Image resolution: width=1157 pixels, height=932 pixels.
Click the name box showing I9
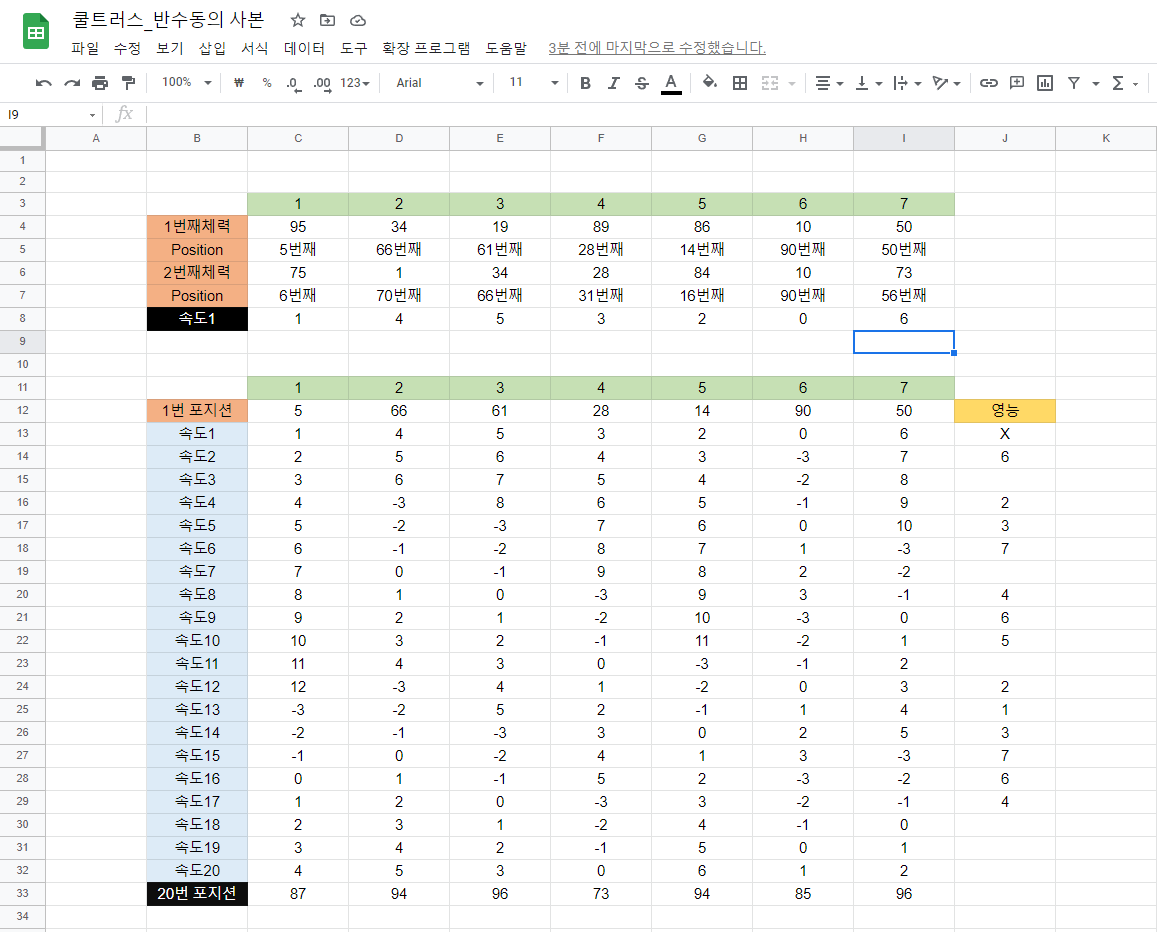point(52,114)
